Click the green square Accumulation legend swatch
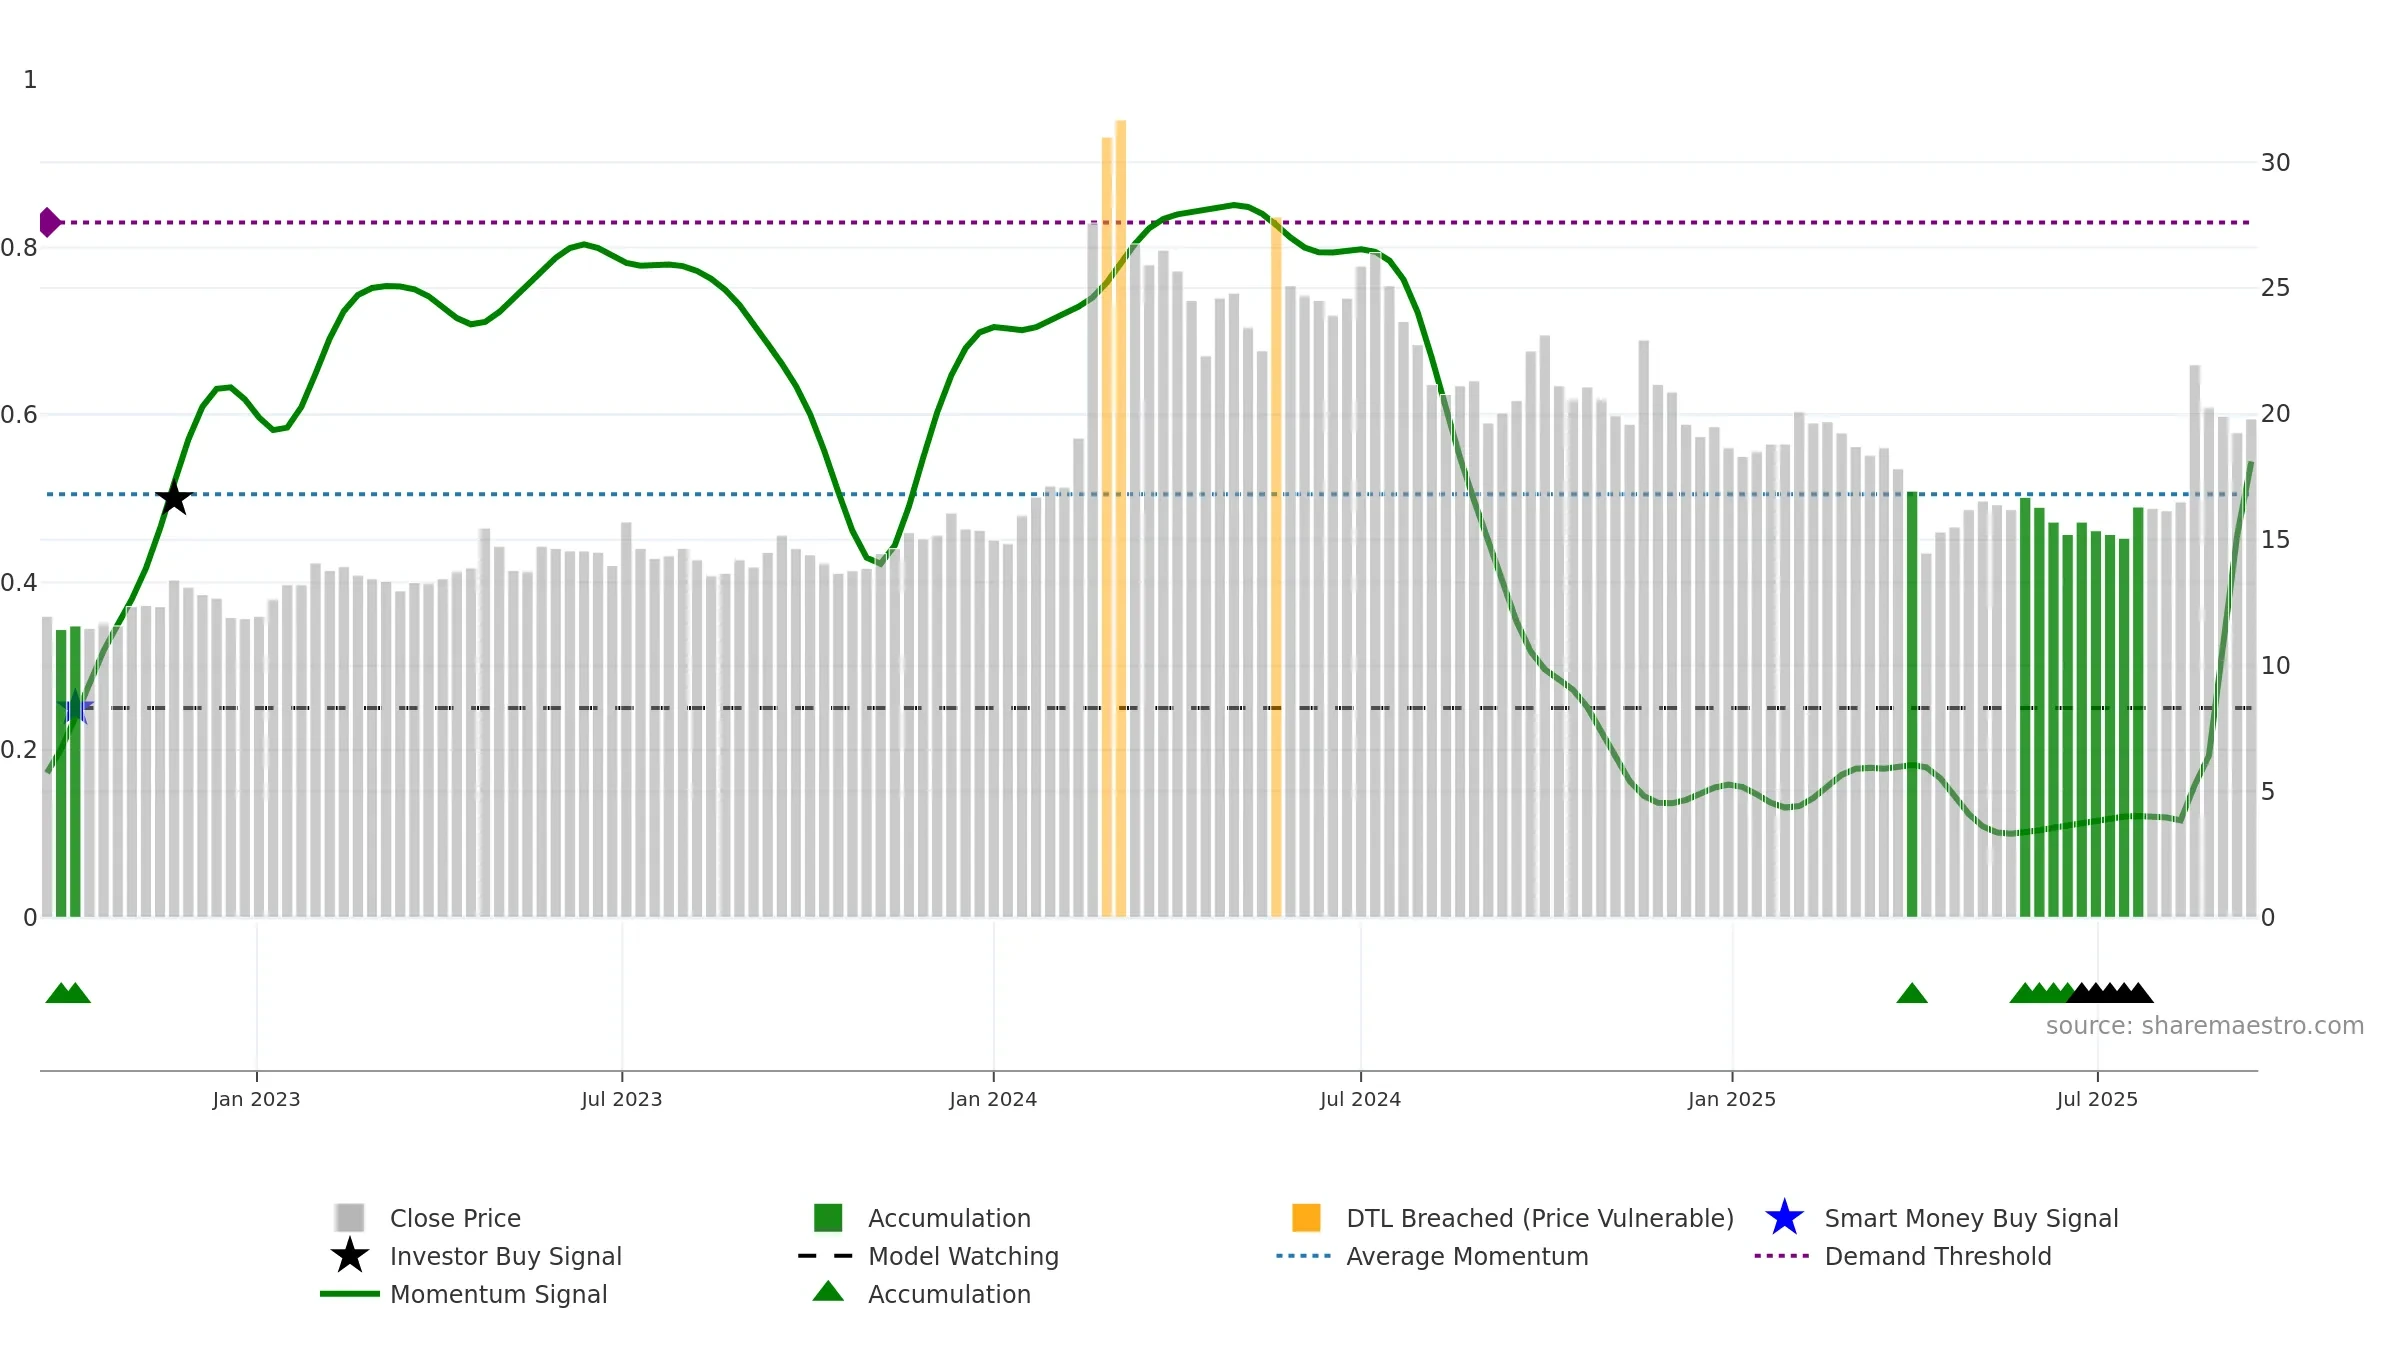The width and height of the screenshot is (2400, 1350). tap(828, 1218)
